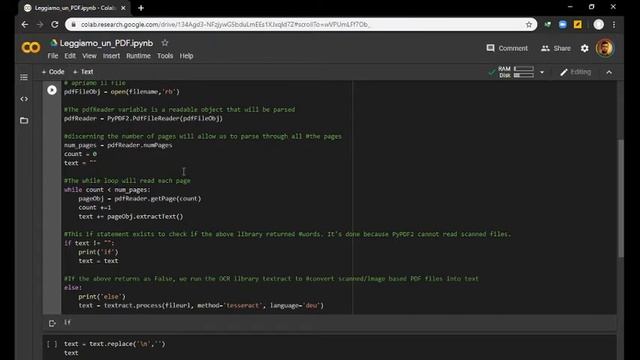Open the Help menu

pos(187,56)
